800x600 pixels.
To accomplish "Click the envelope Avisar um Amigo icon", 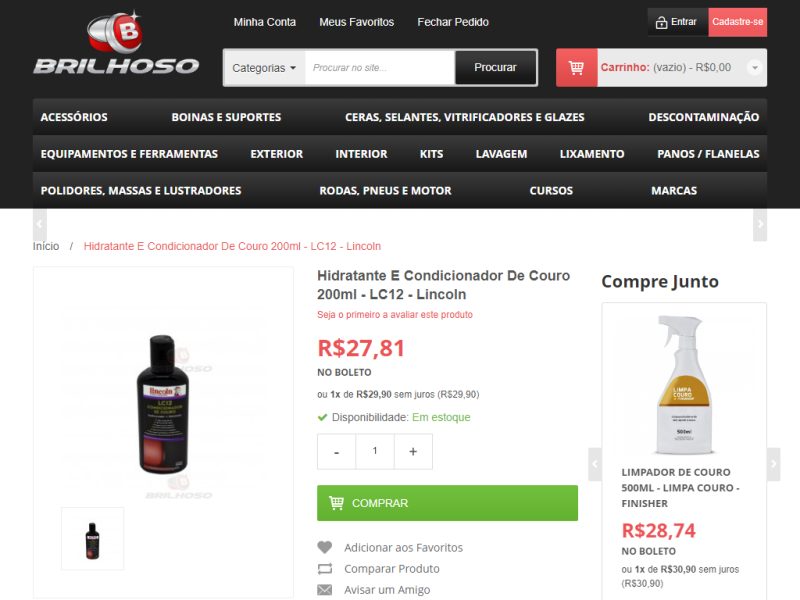I will click(324, 590).
